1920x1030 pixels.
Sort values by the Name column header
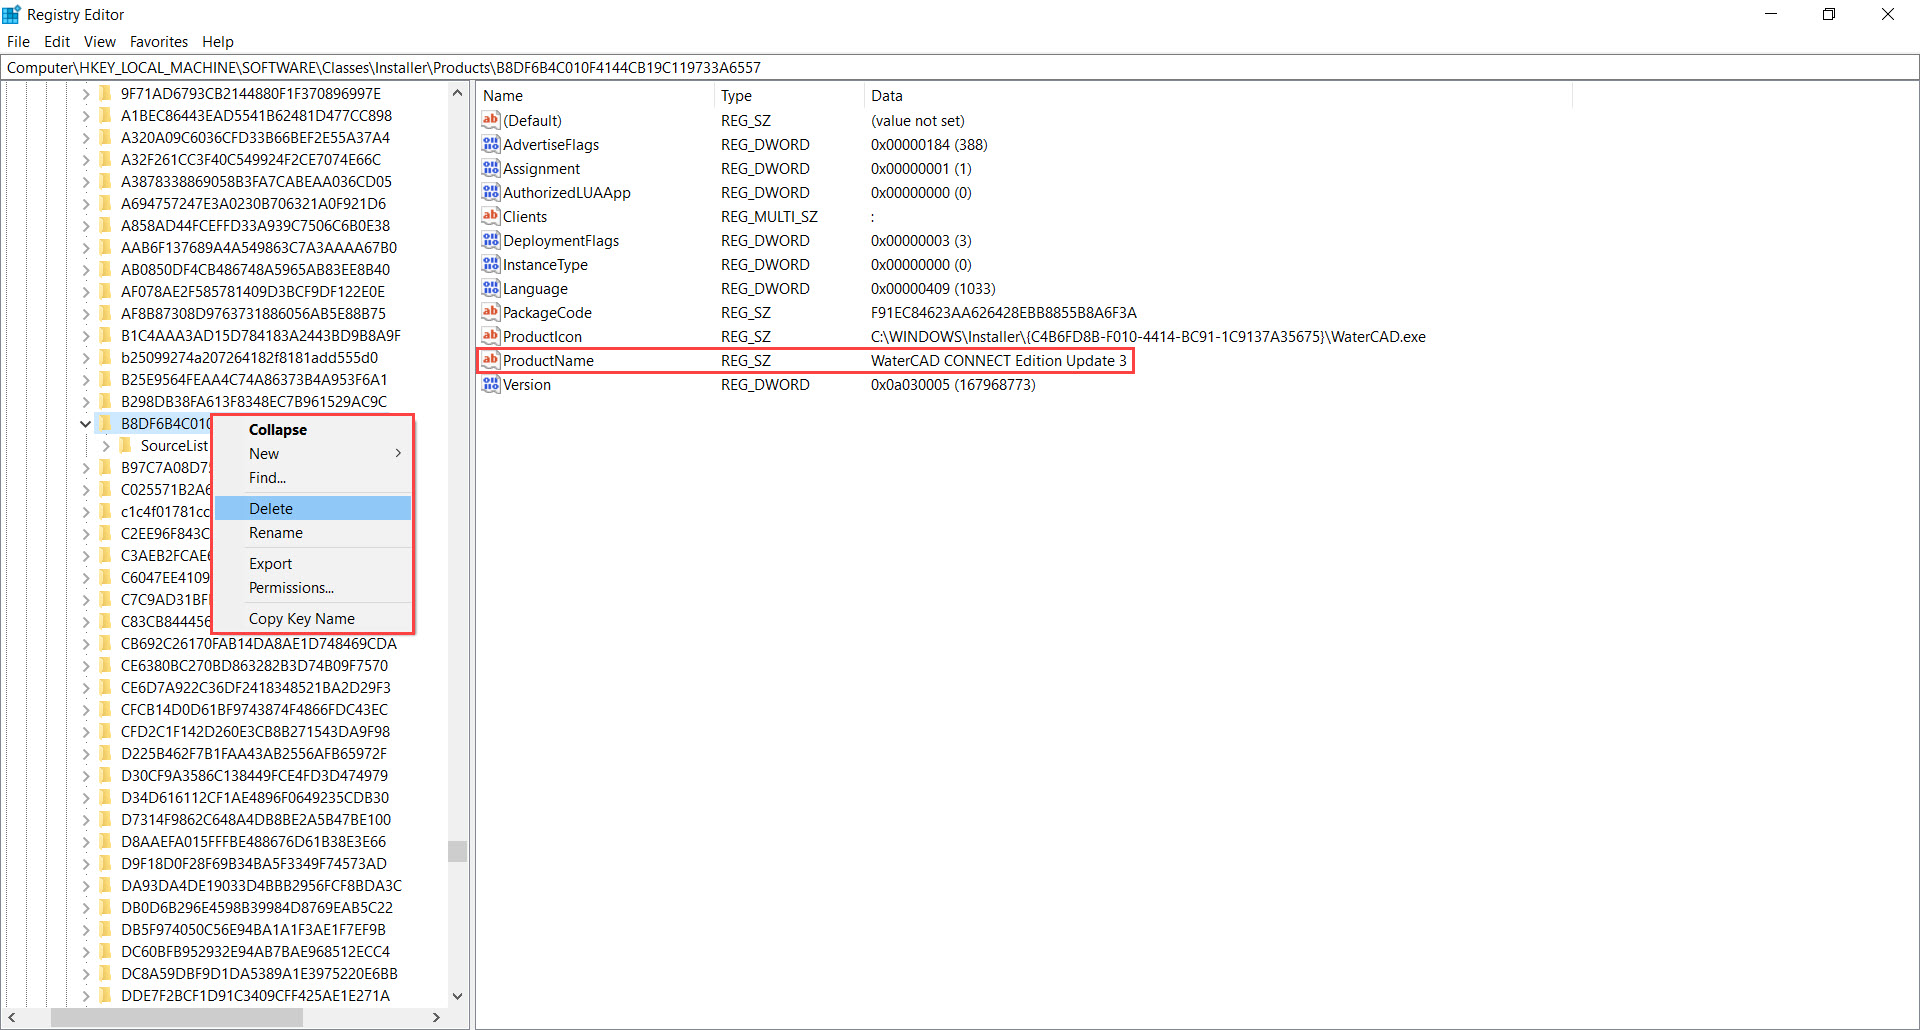pos(596,96)
